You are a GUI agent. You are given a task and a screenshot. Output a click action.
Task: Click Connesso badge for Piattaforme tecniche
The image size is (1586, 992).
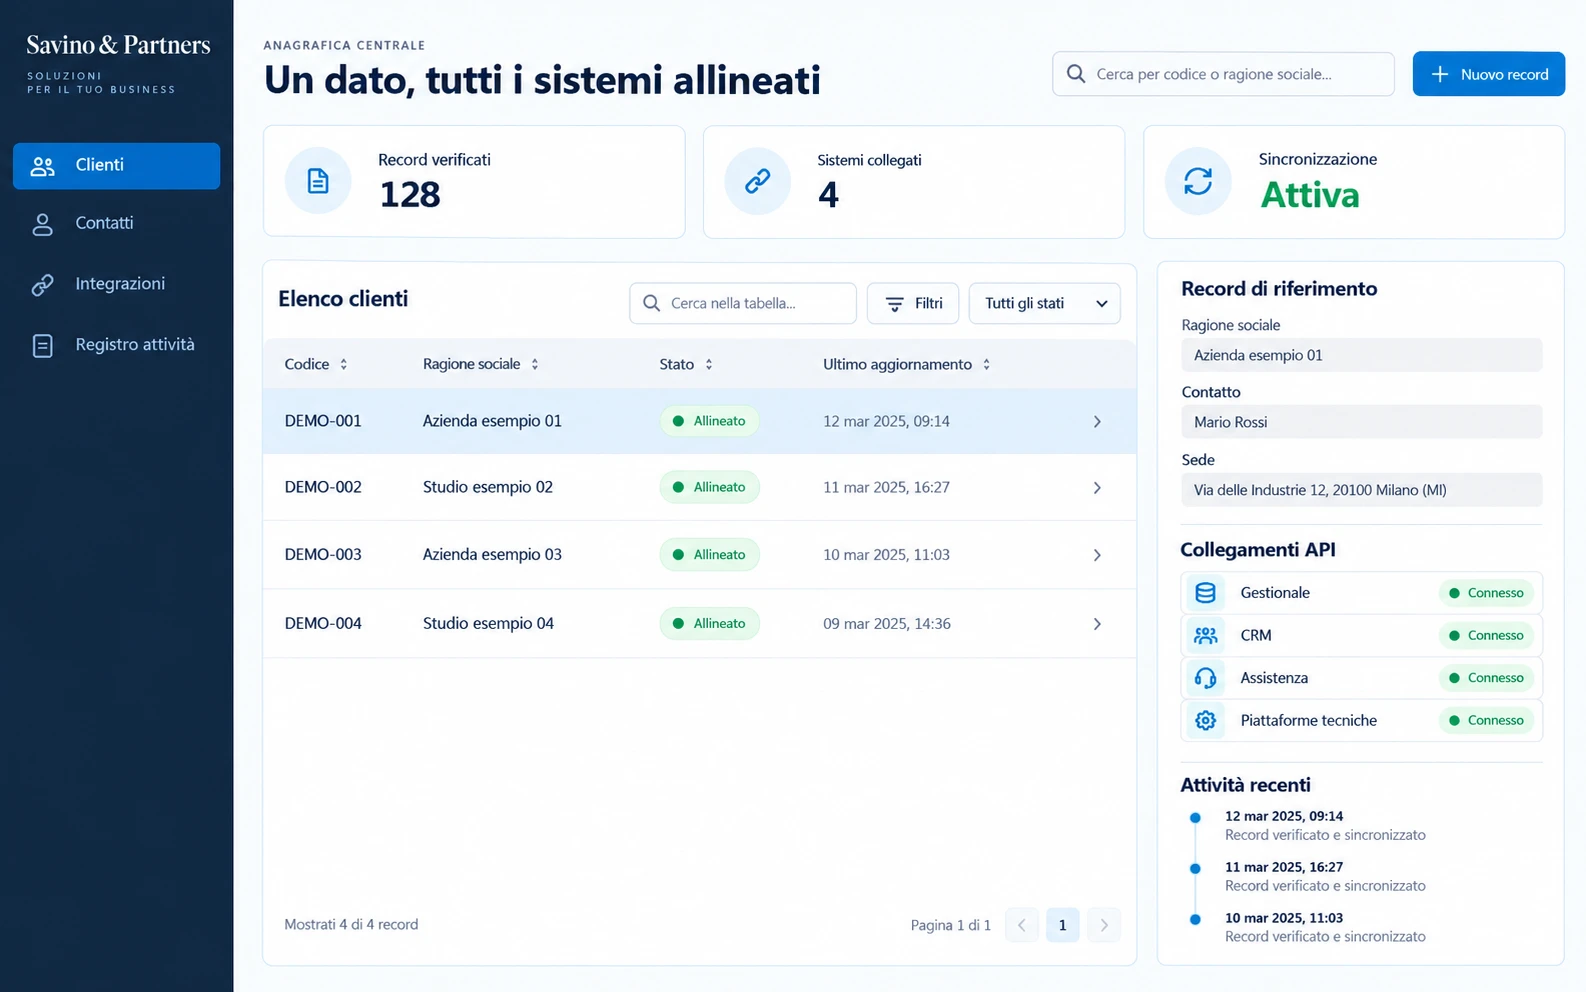pos(1486,720)
